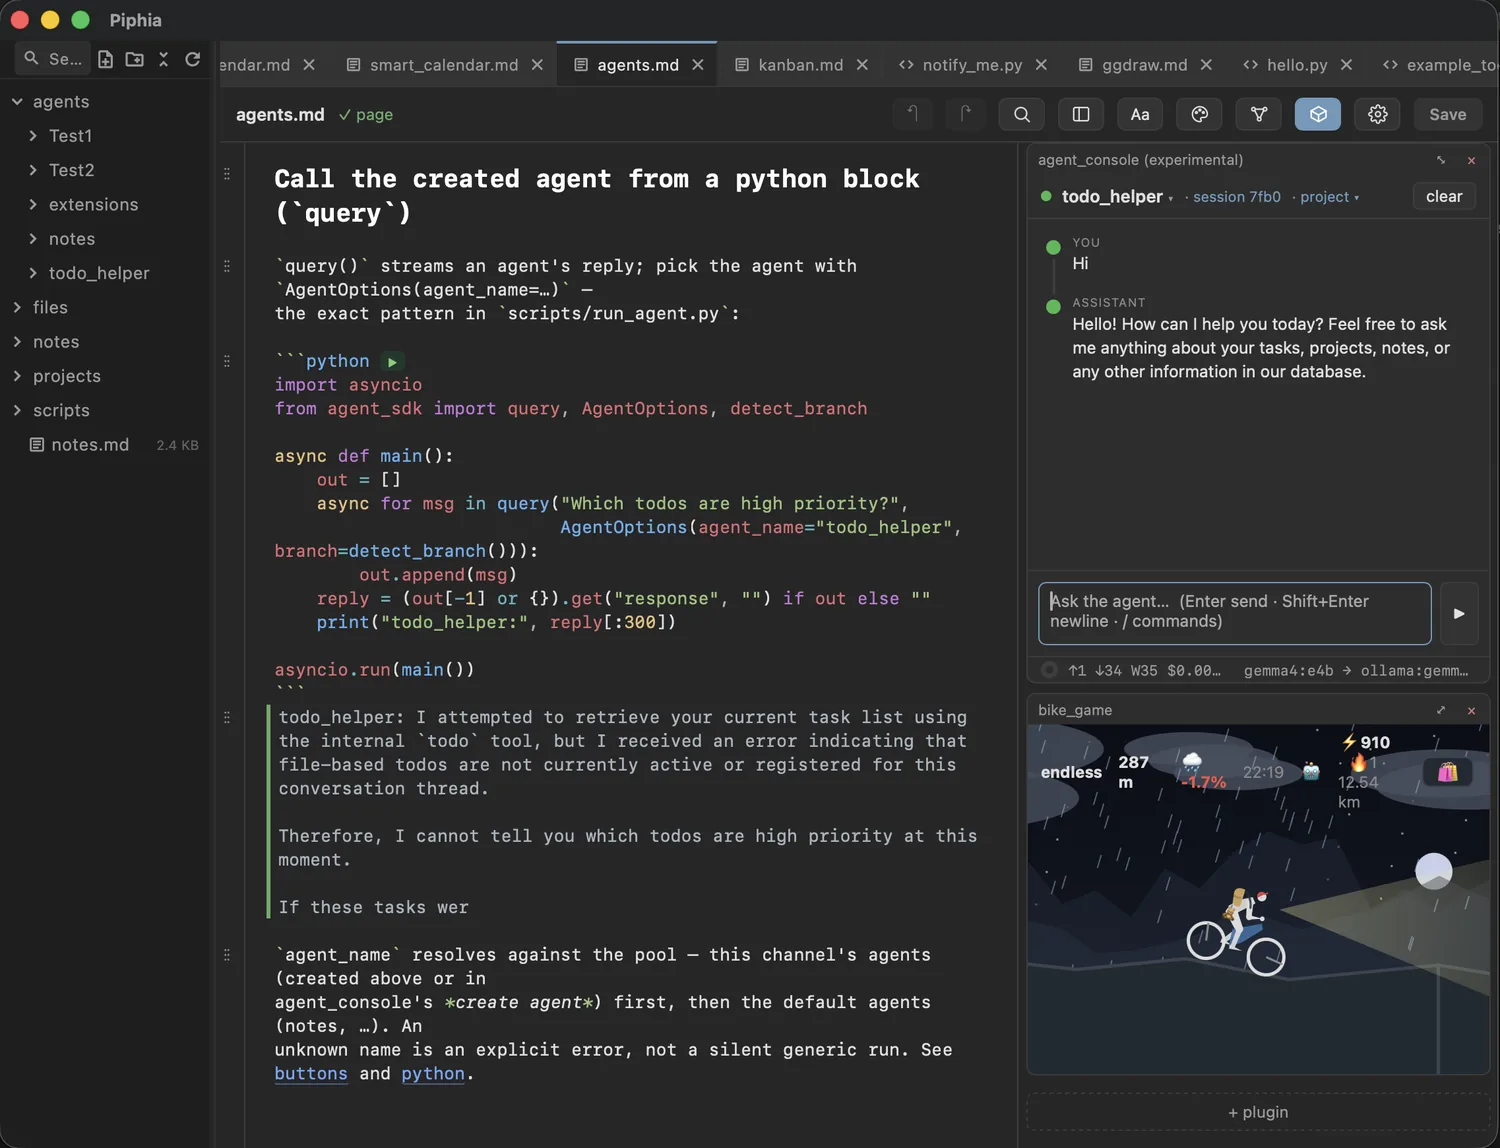The image size is (1500, 1148).
Task: Open the todo_helper agent dropdown
Action: [x=1117, y=197]
